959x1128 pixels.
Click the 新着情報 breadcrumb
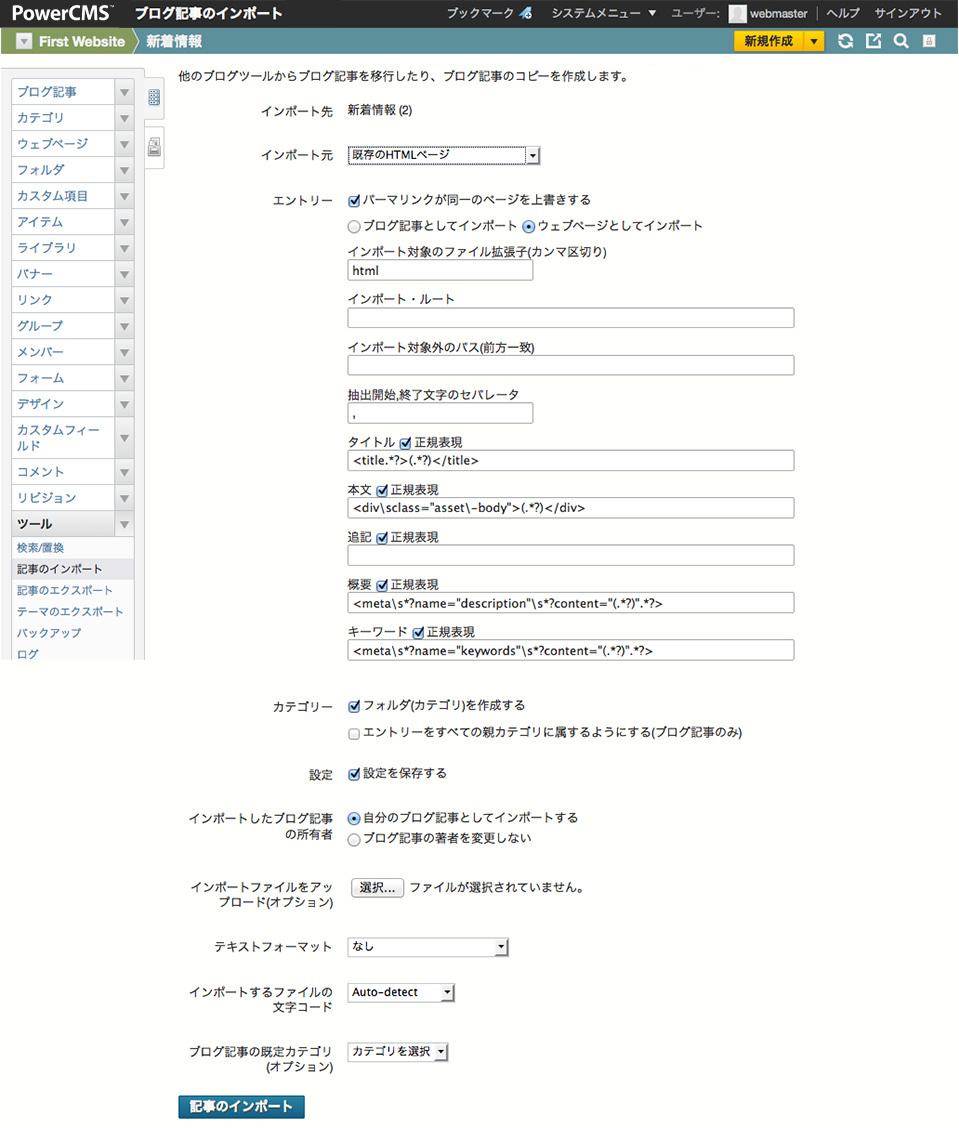pyautogui.click(x=174, y=42)
